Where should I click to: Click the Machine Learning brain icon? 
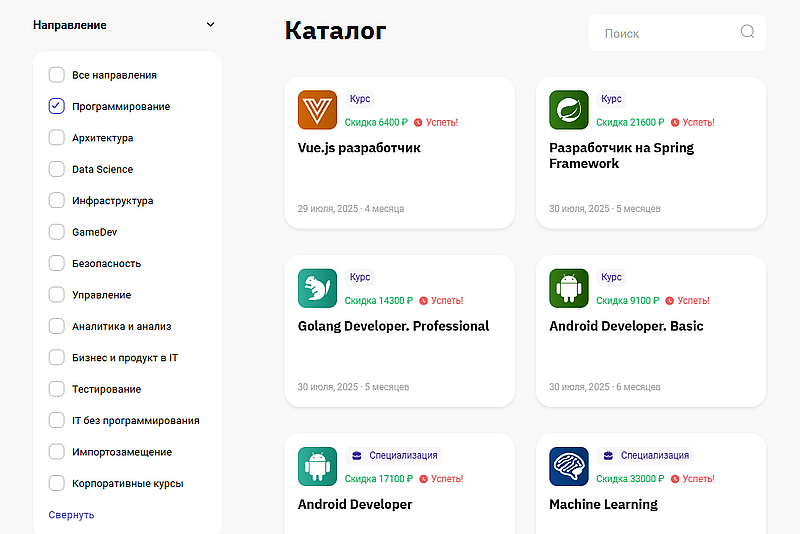(569, 467)
